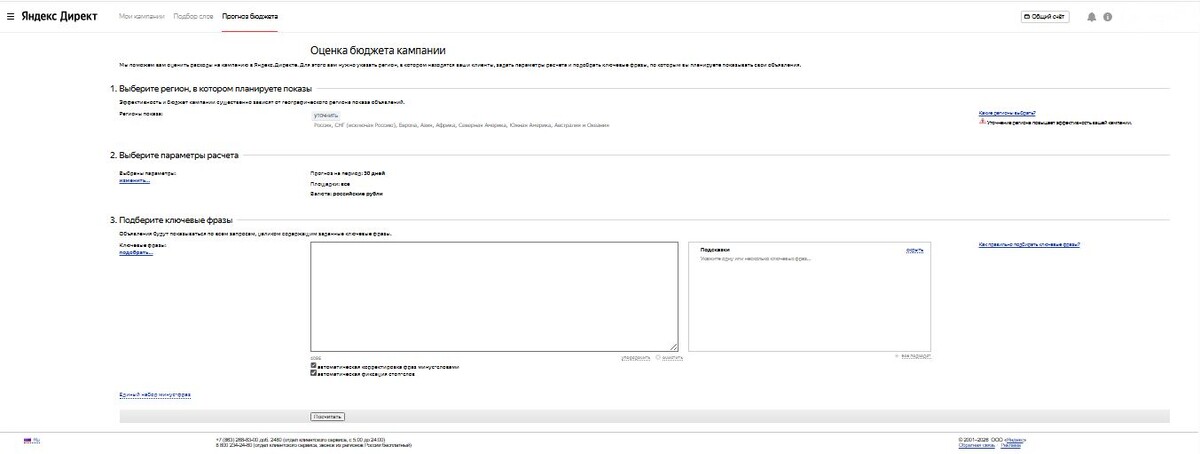Click the подобрать... keywords link
Viewport: 1200px width, 454px height.
coord(135,252)
